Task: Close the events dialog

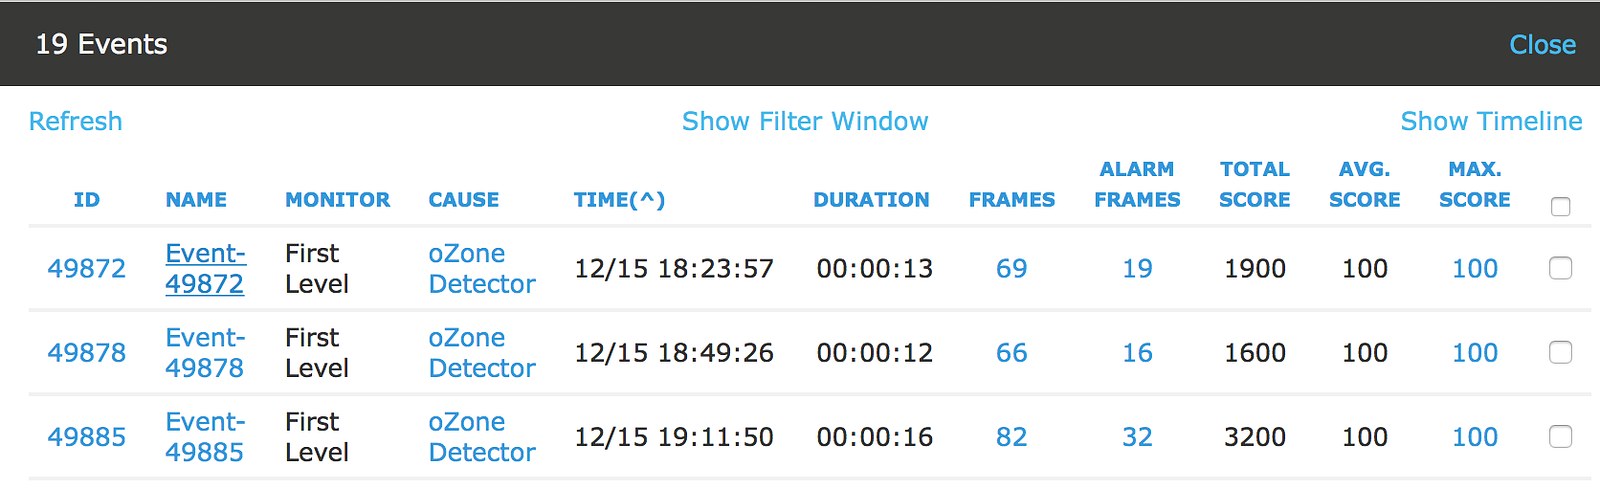Action: (1542, 44)
